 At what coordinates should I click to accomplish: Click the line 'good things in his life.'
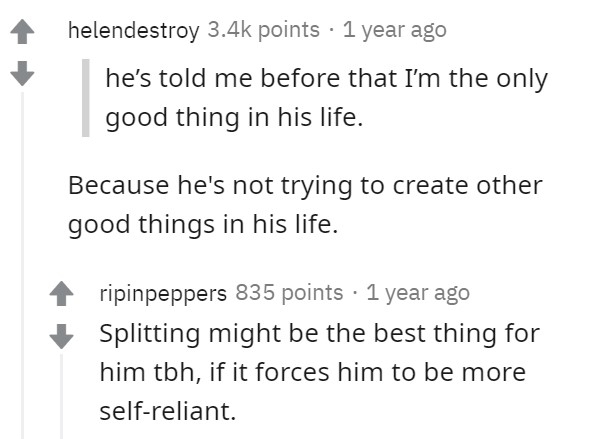pos(203,225)
